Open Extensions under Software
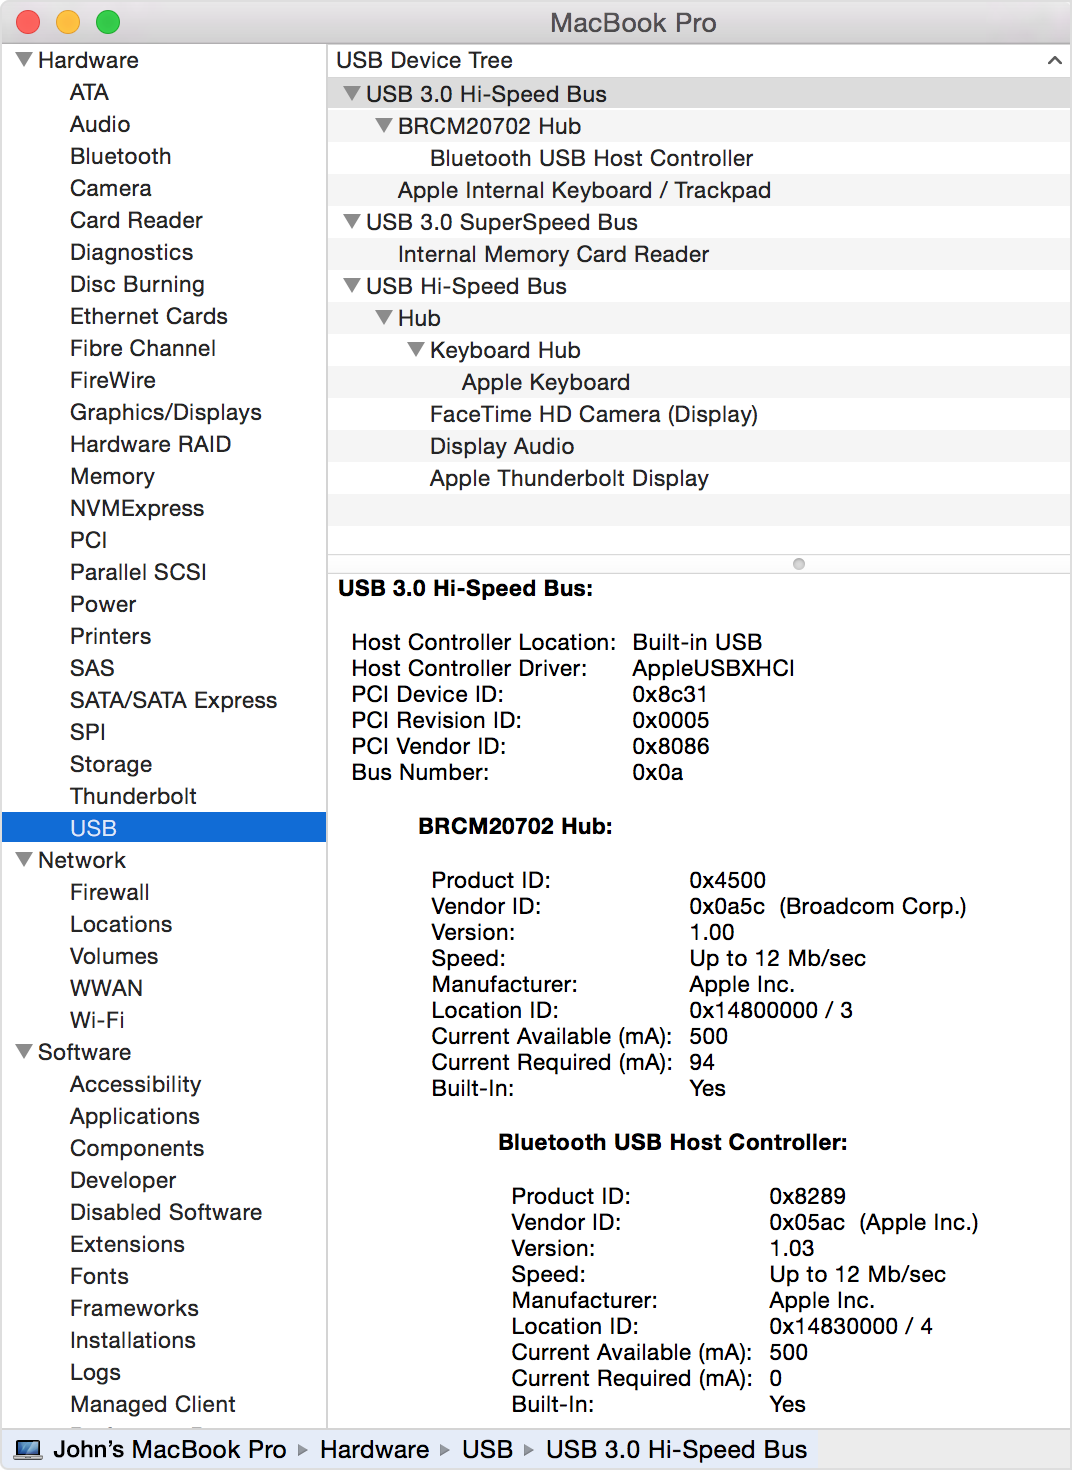Screen dimensions: 1072x1470 click(128, 1245)
